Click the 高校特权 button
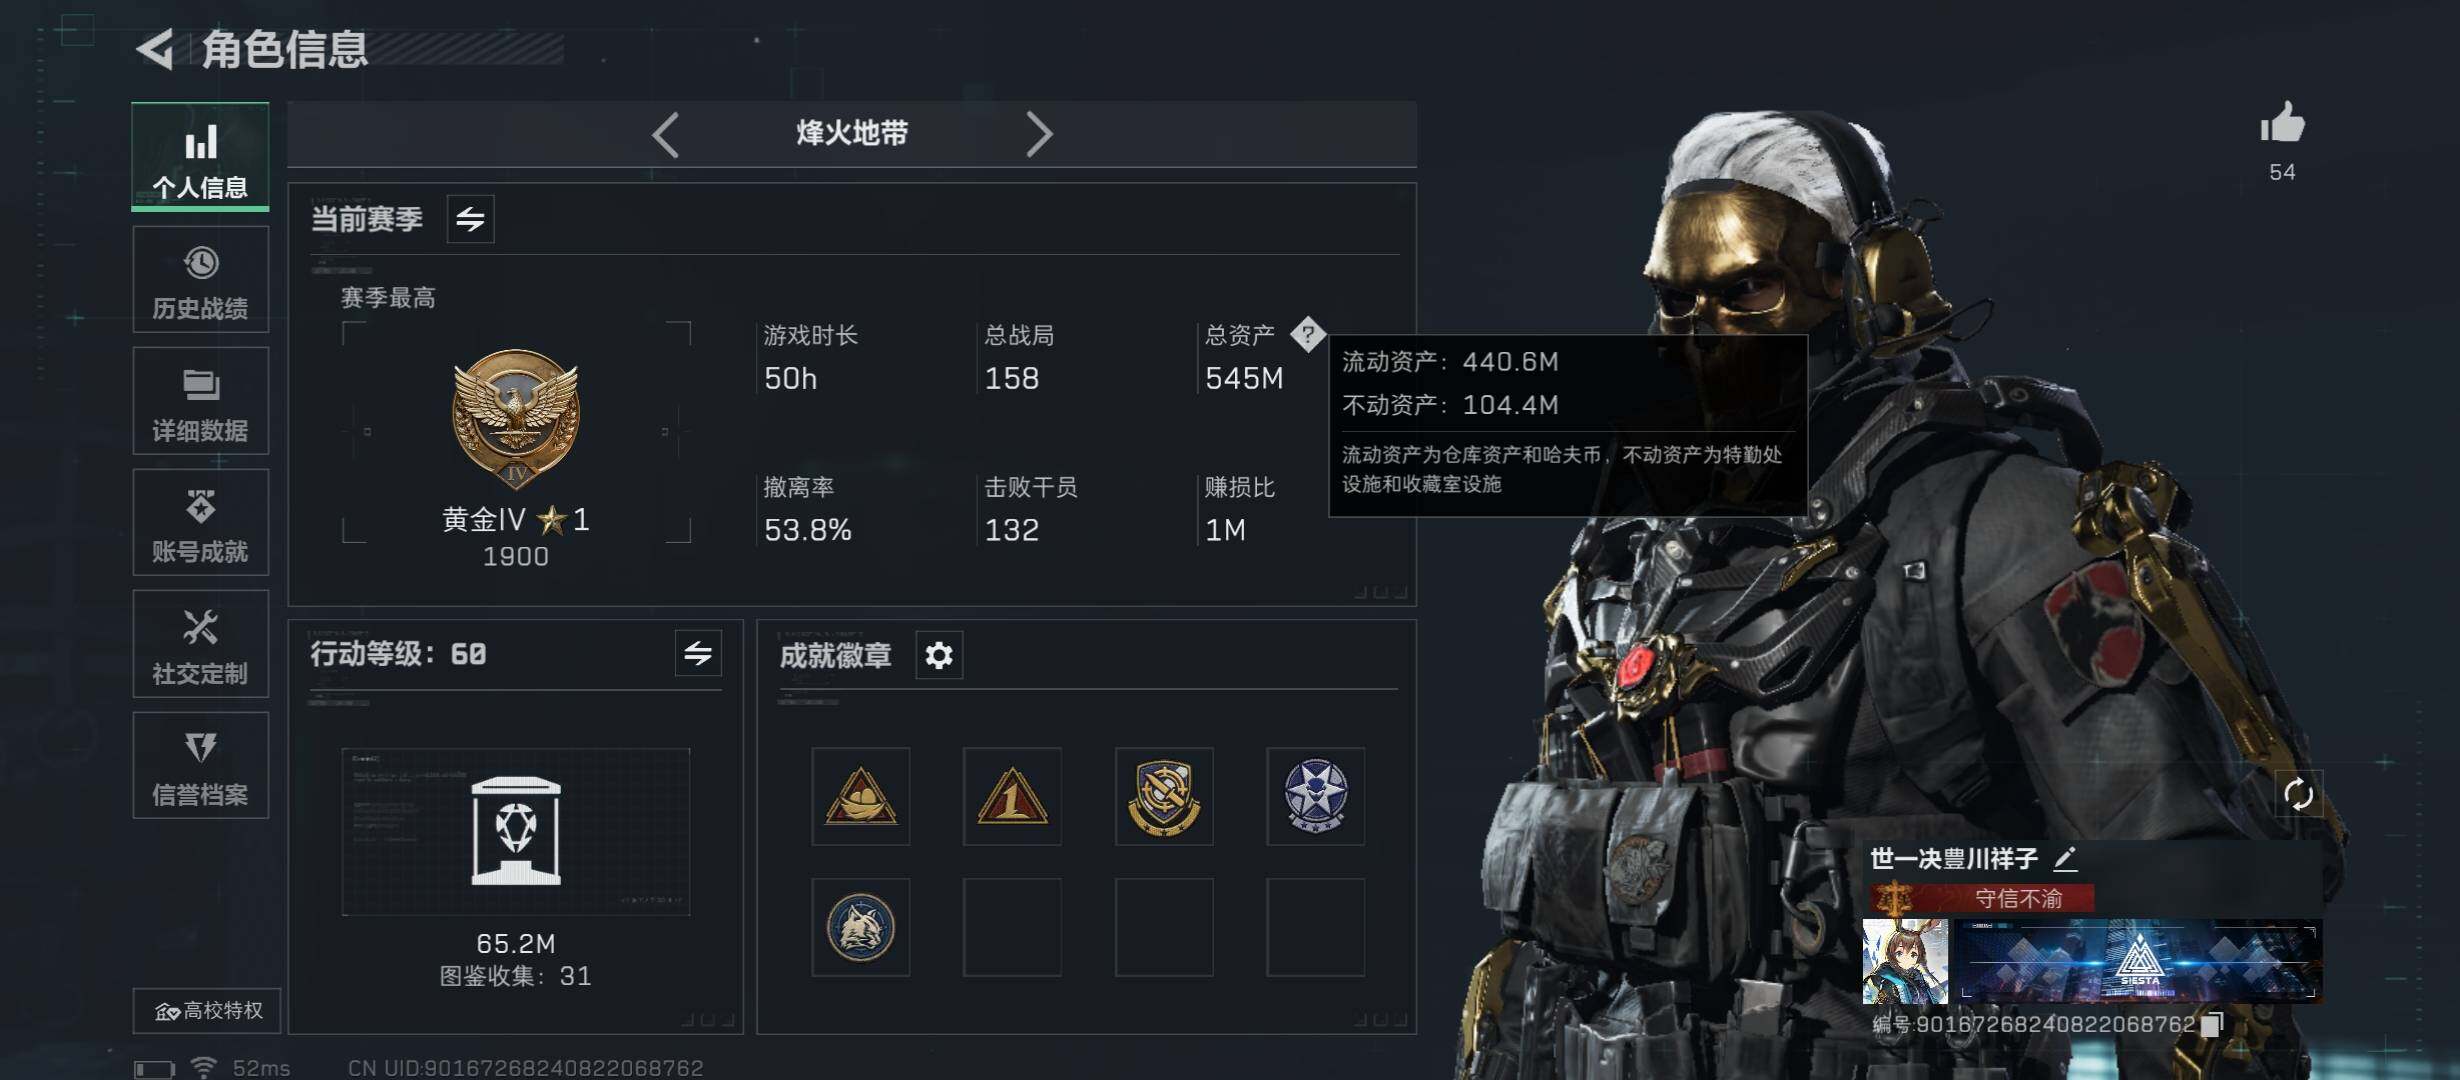The width and height of the screenshot is (2460, 1080). tap(207, 1011)
